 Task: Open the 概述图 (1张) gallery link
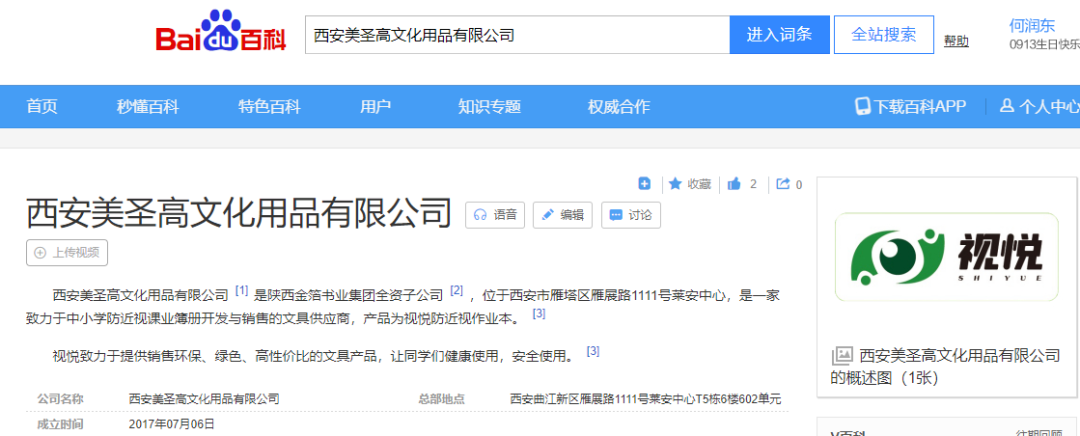coord(945,367)
